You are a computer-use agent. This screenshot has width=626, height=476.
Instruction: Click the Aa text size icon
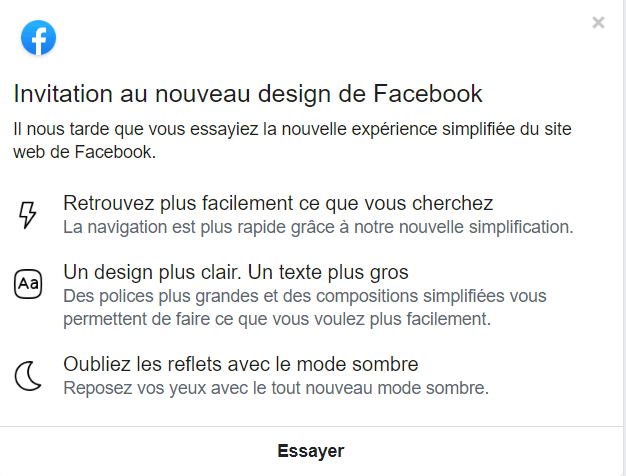(28, 284)
